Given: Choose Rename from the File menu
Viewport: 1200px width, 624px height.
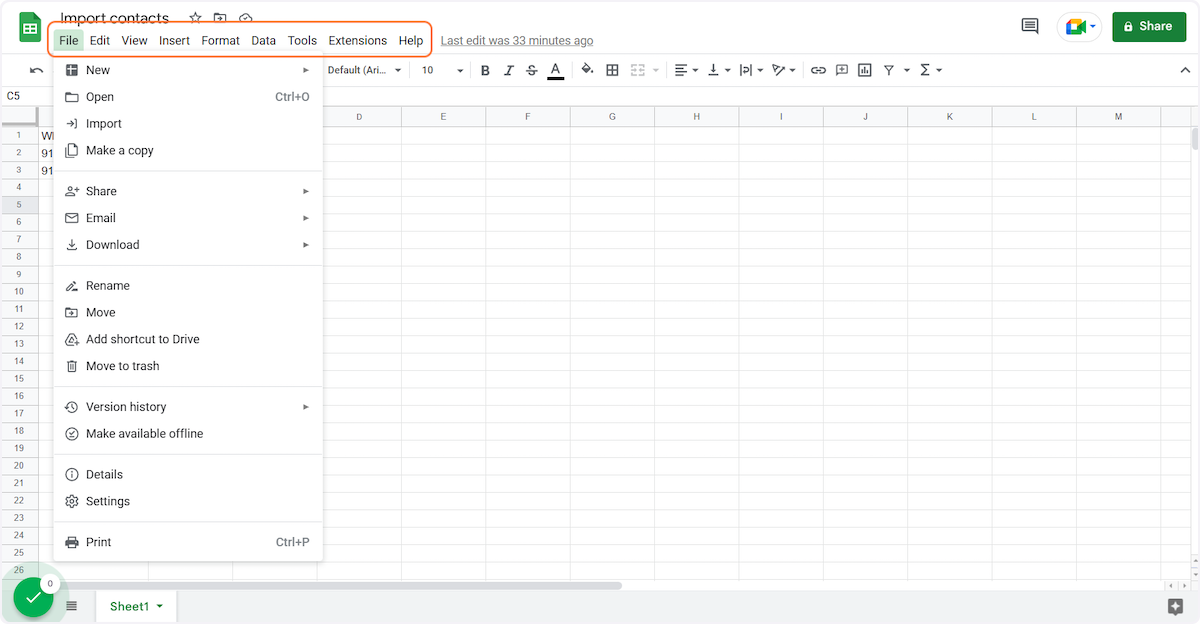Looking at the screenshot, I should pyautogui.click(x=188, y=286).
